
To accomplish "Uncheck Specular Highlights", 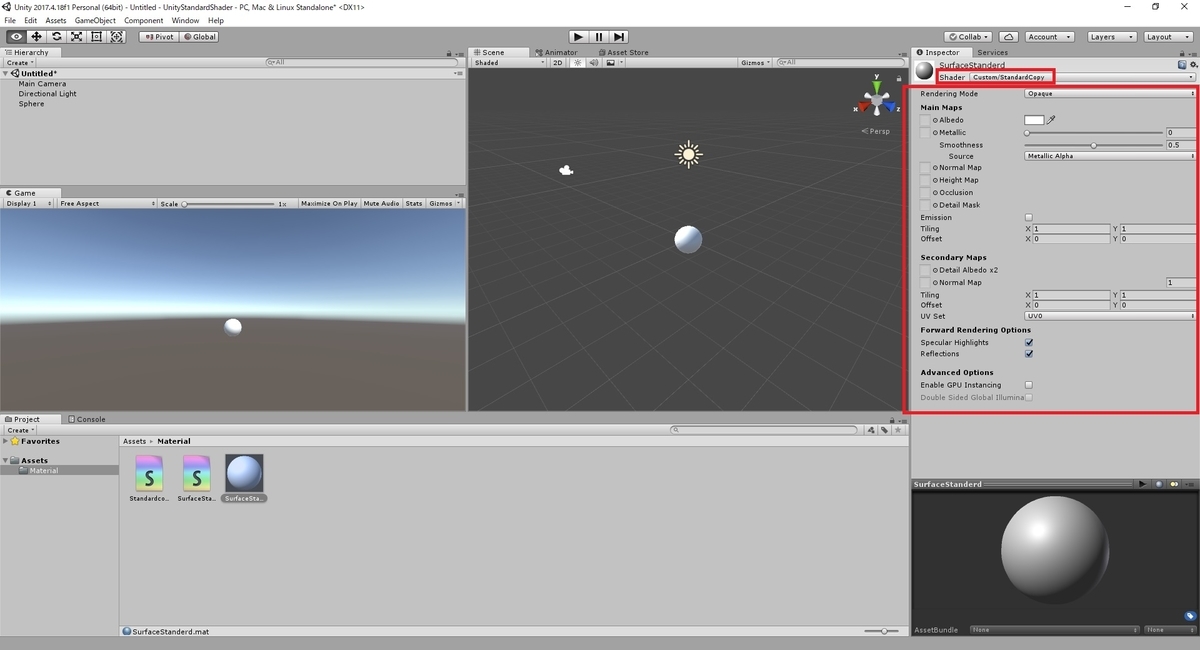I will (1029, 342).
